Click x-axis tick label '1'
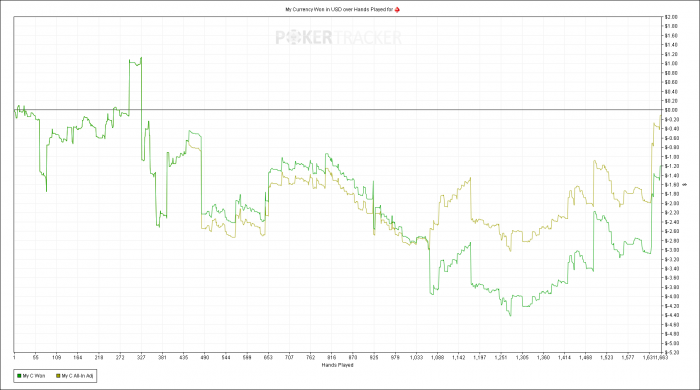This screenshot has height=390, width=700. [14, 357]
